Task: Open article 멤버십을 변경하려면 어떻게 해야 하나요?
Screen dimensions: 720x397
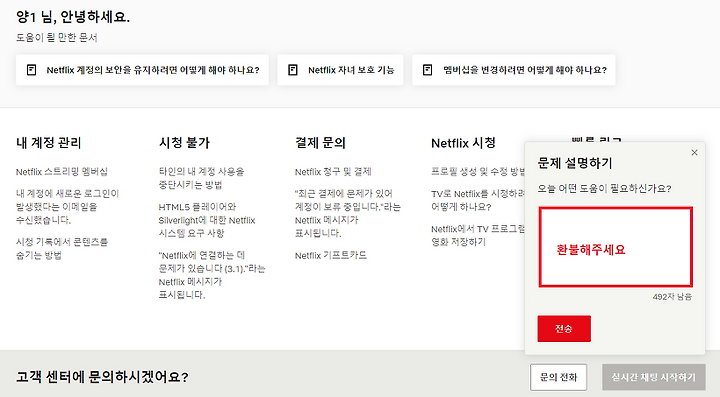Action: (514, 70)
